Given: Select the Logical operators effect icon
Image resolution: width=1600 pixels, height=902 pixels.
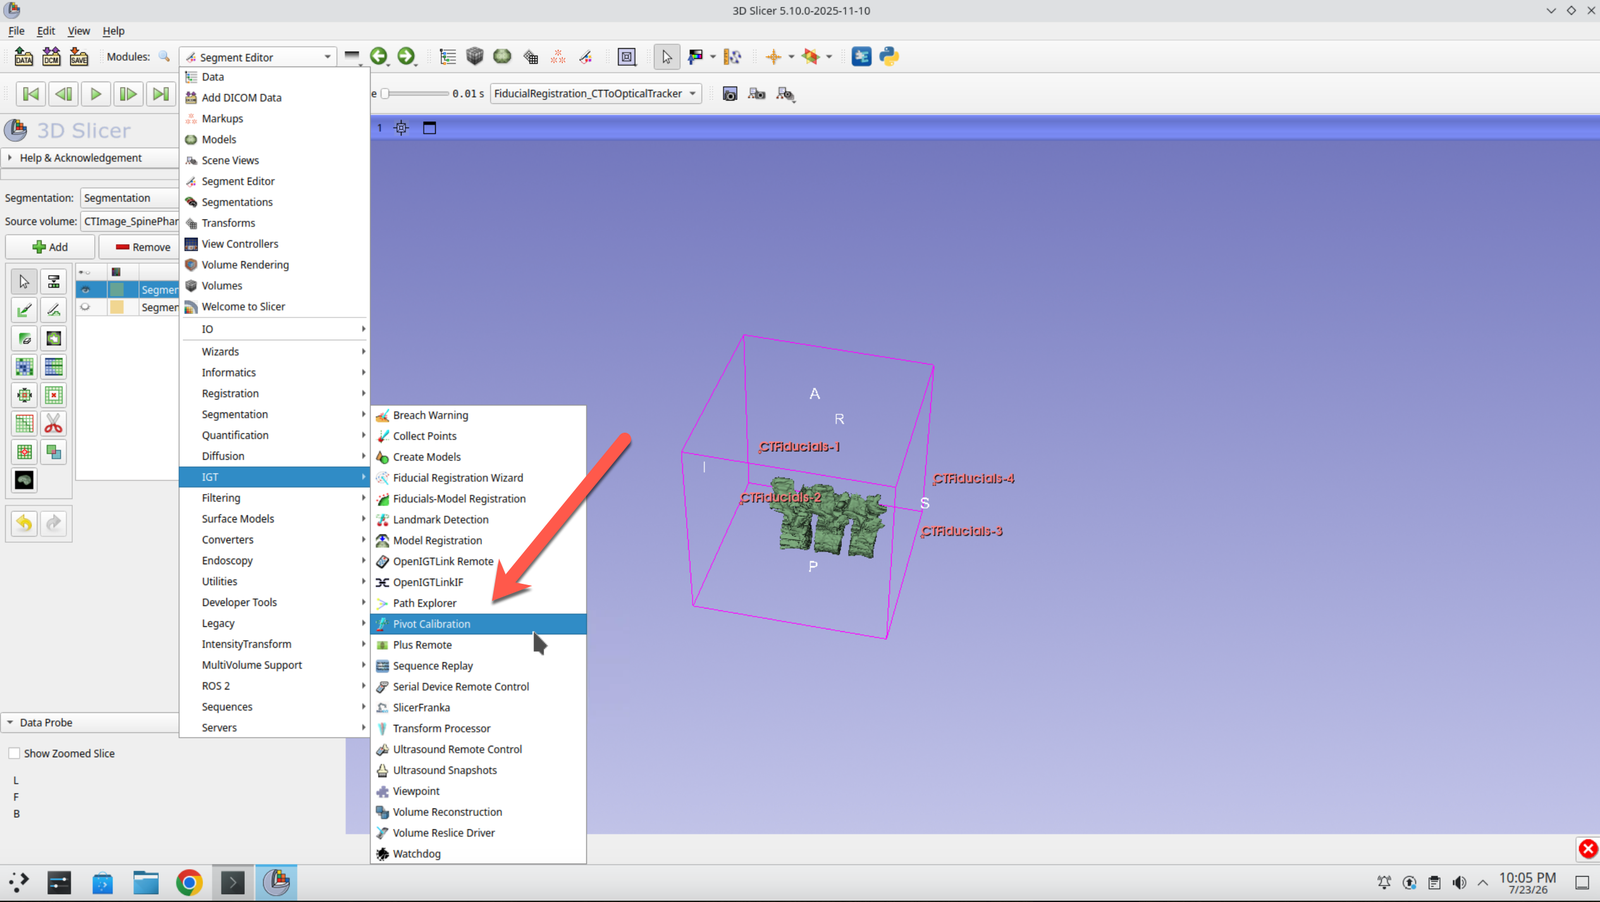Looking at the screenshot, I should click(x=54, y=452).
